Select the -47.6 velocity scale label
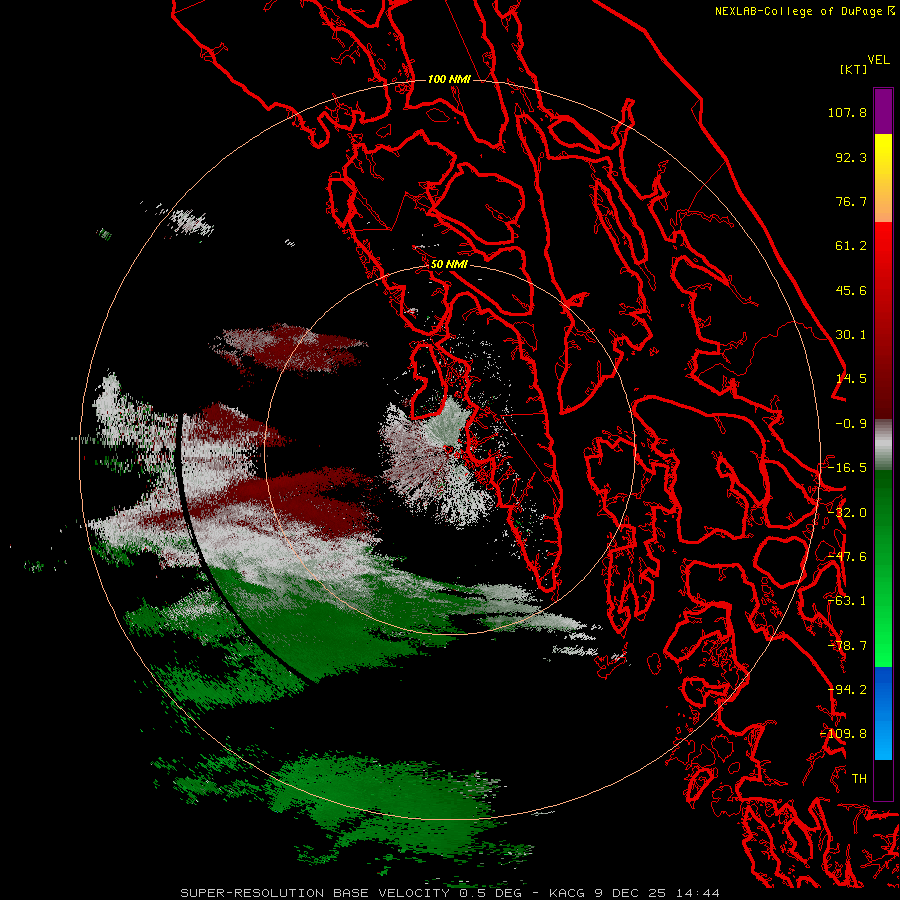900x900 pixels. pyautogui.click(x=847, y=557)
